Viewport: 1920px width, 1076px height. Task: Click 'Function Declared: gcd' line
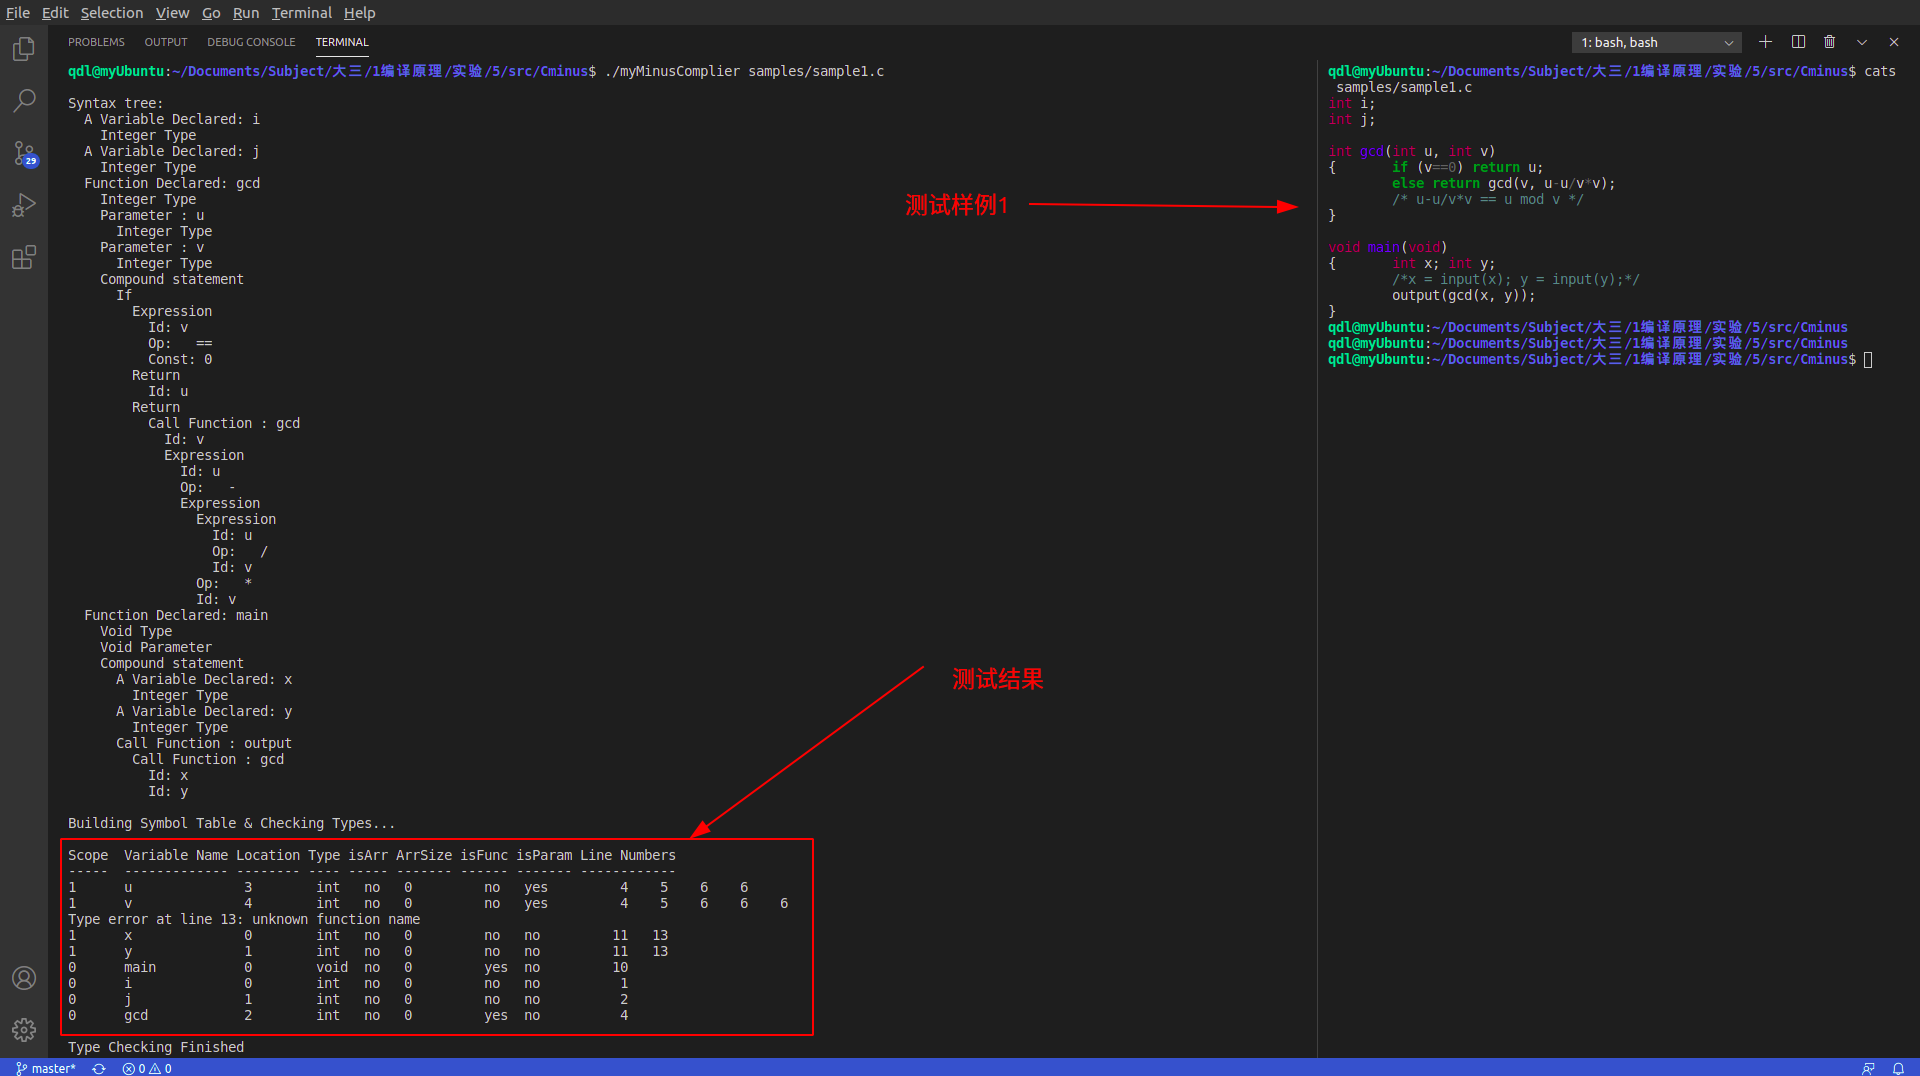[172, 183]
